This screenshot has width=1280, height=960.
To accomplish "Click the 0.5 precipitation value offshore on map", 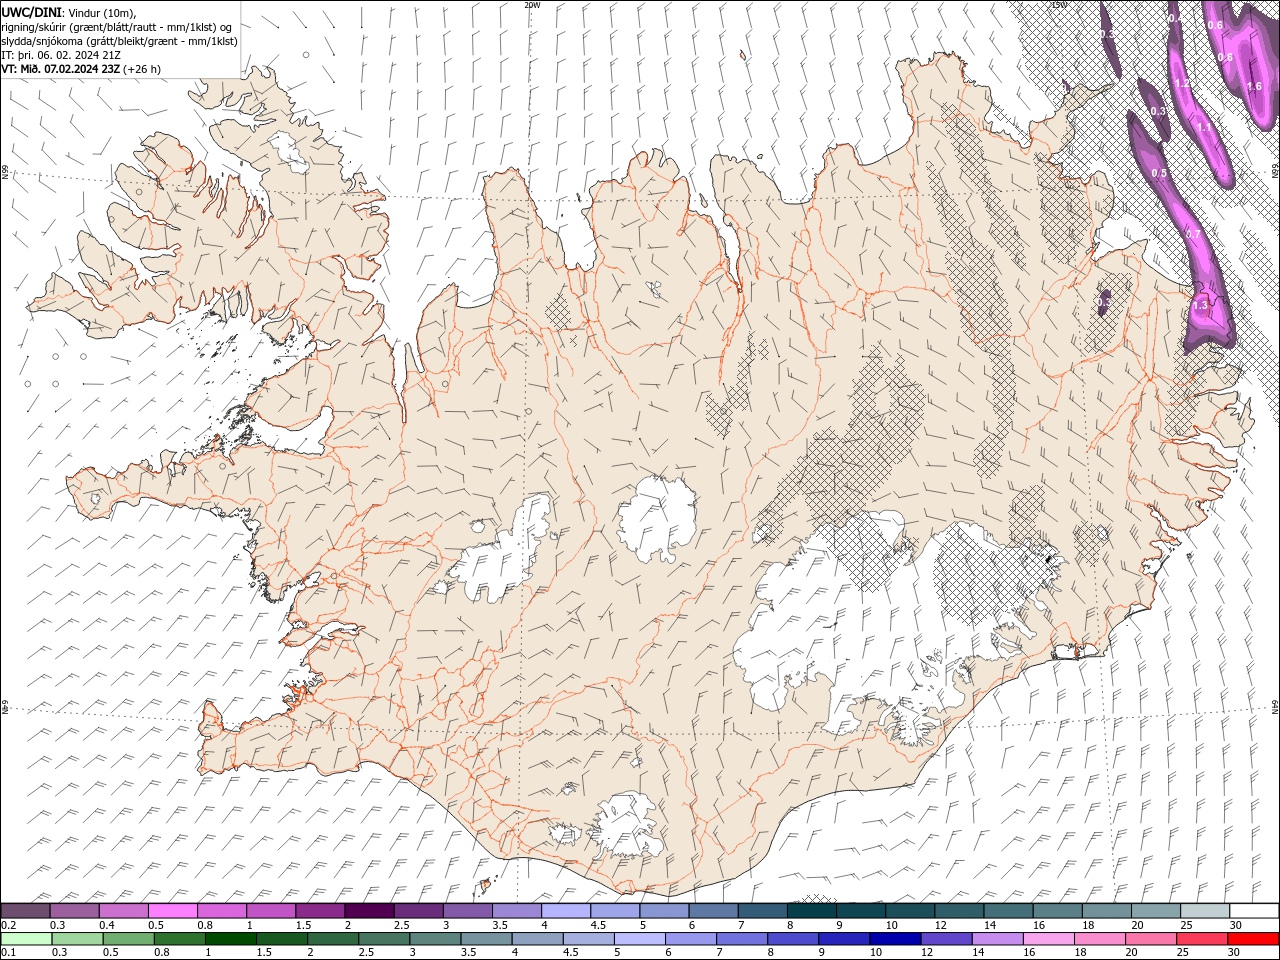I will (x=1159, y=173).
